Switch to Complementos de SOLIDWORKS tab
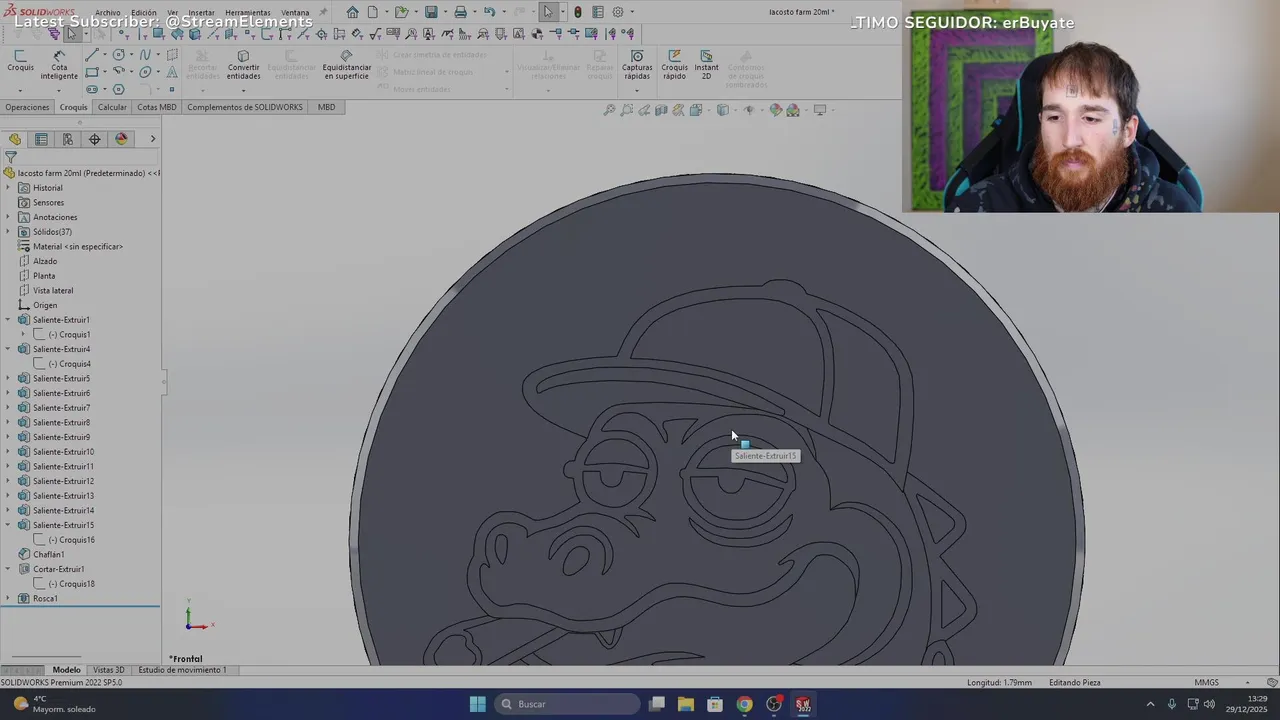 (x=245, y=107)
